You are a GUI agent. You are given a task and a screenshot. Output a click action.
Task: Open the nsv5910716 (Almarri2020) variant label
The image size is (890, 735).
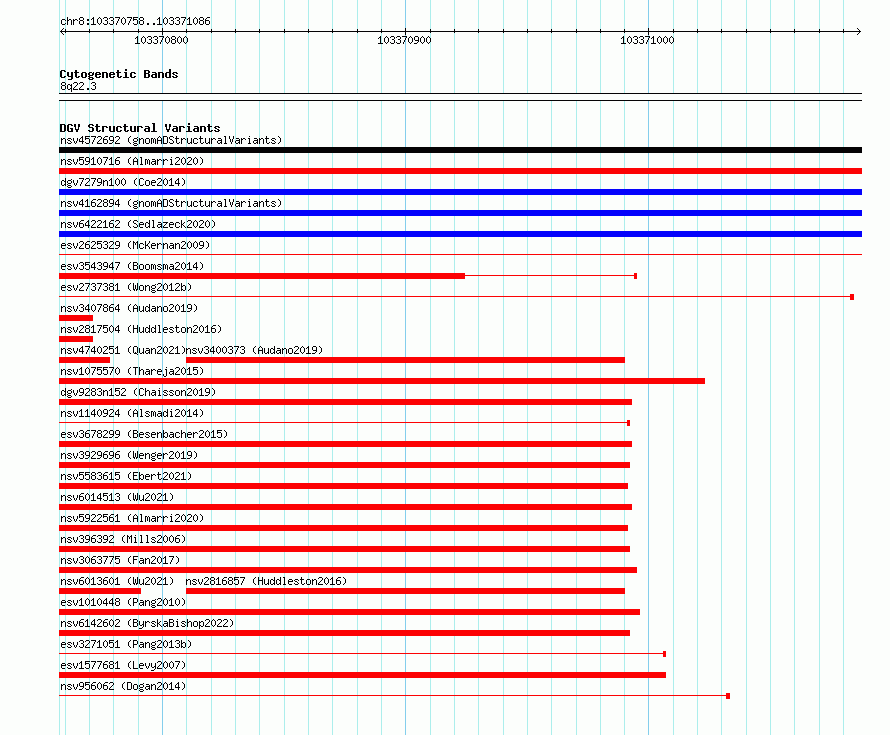[x=132, y=161]
